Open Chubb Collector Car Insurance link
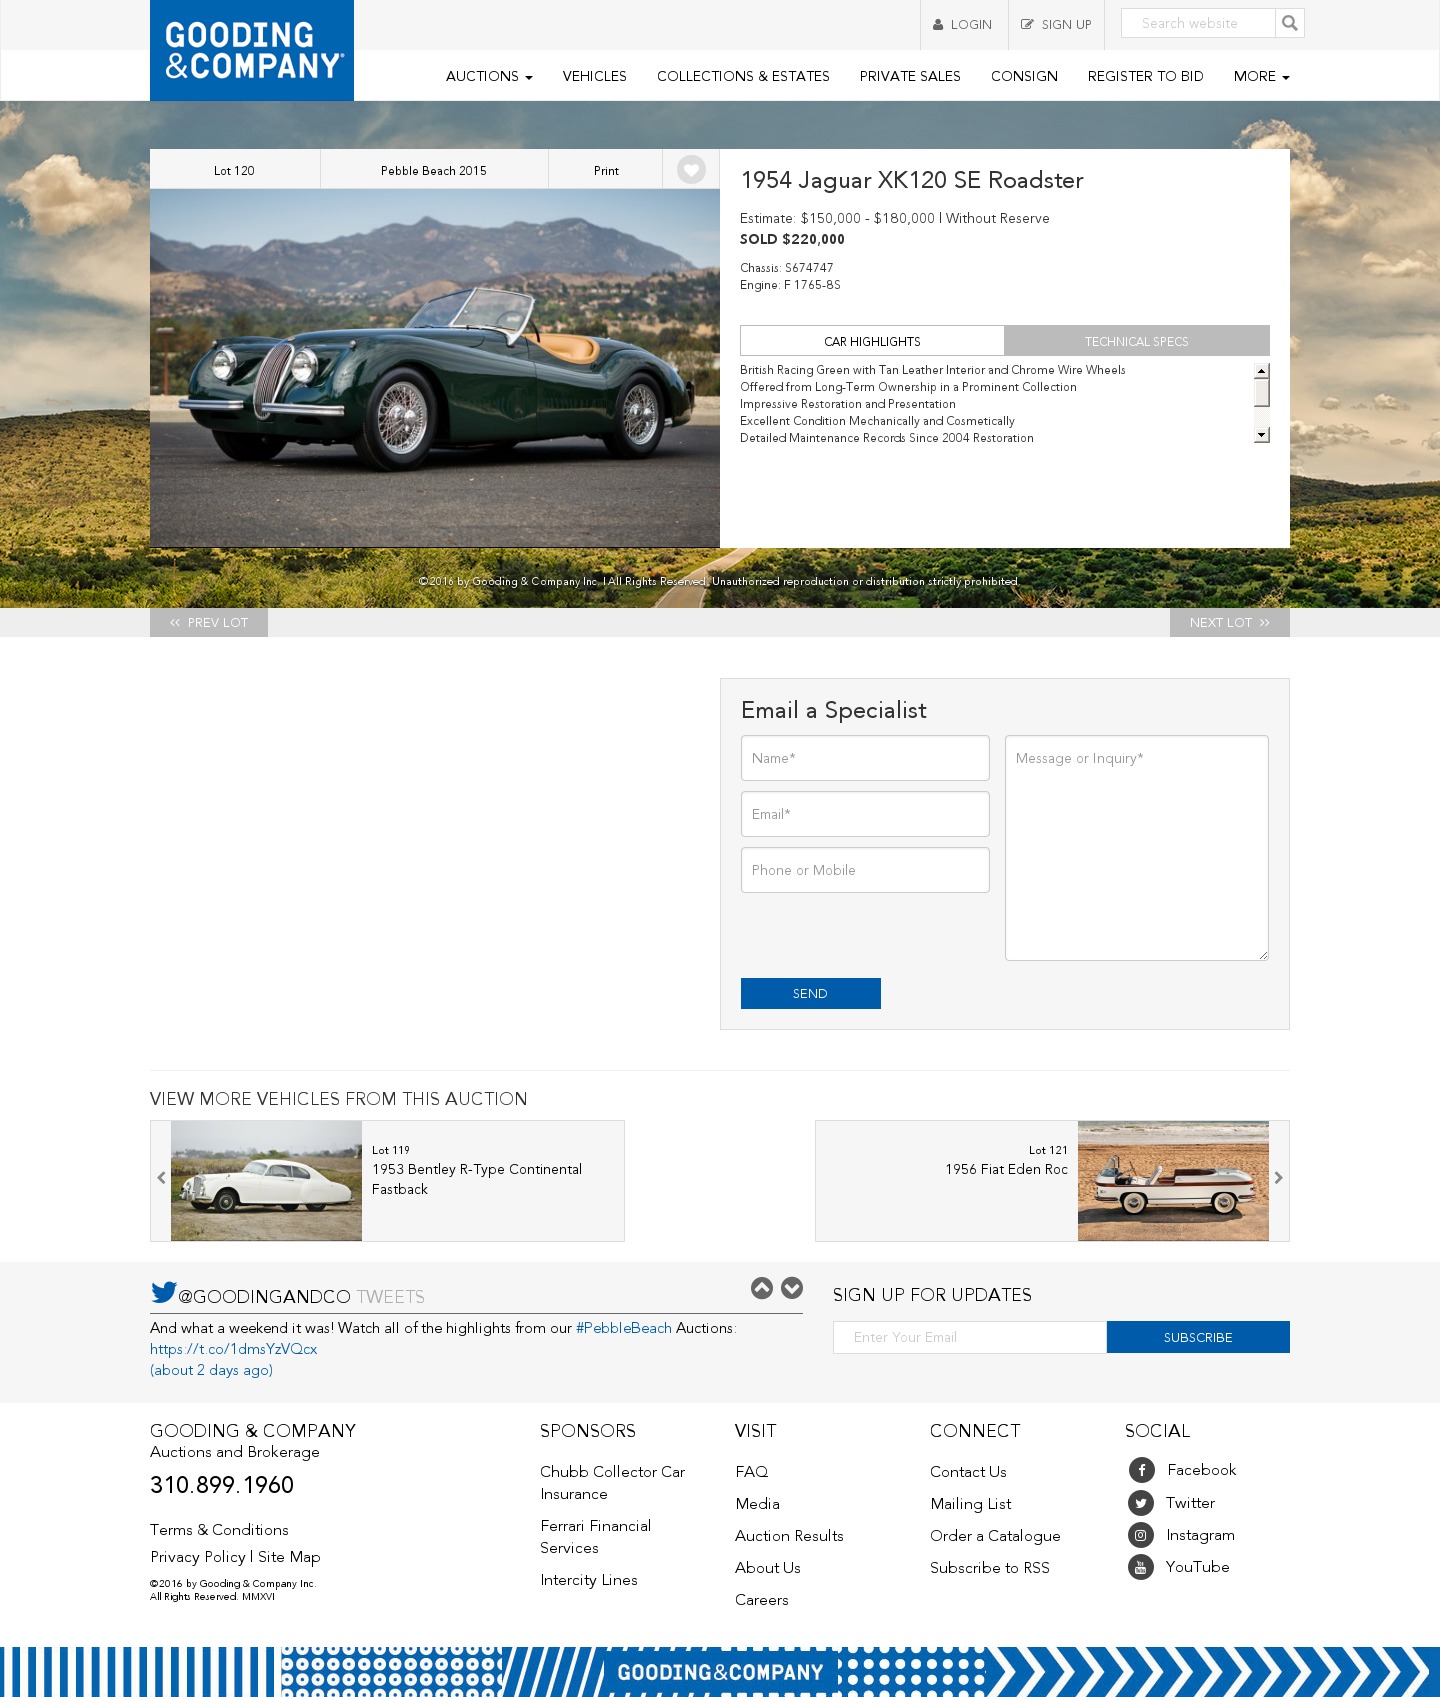1440x1697 pixels. (613, 1483)
